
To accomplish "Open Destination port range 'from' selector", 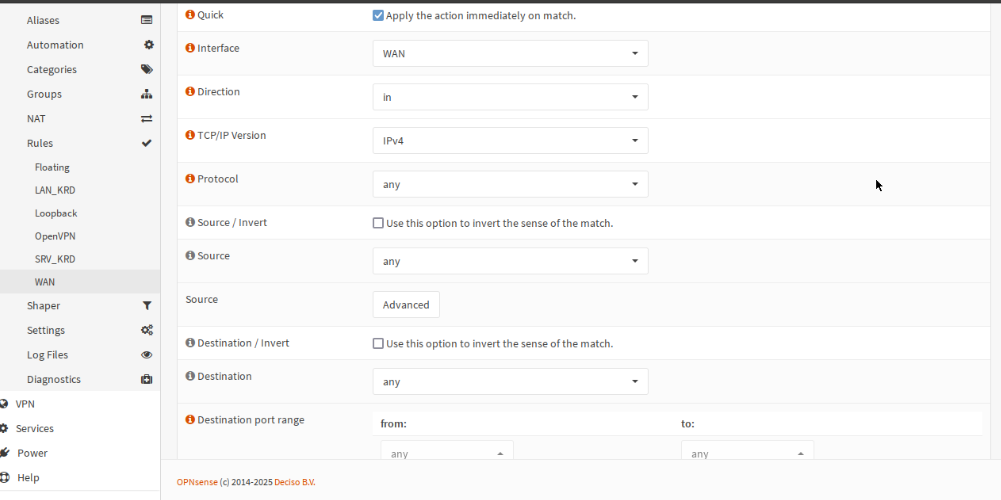I will 447,453.
